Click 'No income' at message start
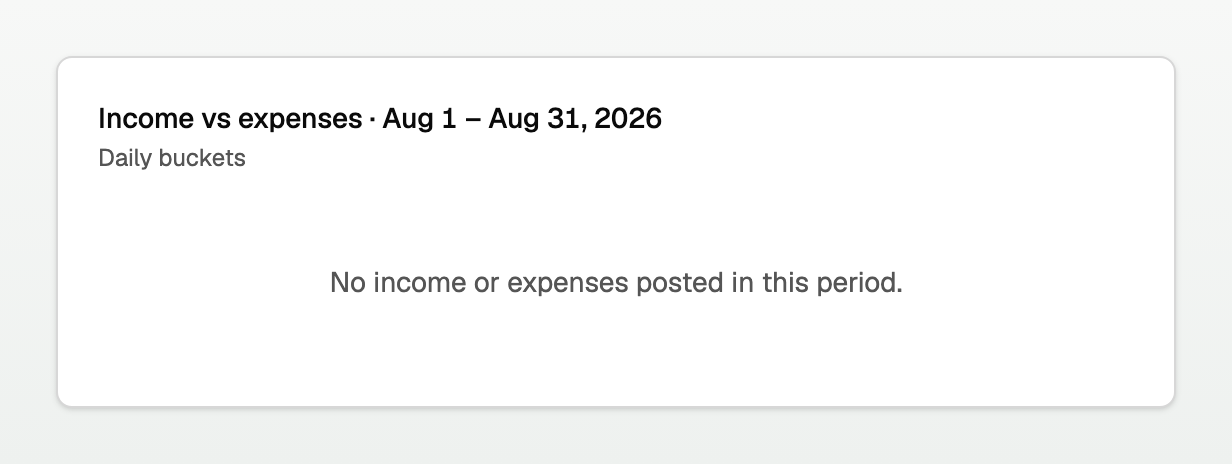Viewport: 1232px width, 464px height. click(x=398, y=283)
